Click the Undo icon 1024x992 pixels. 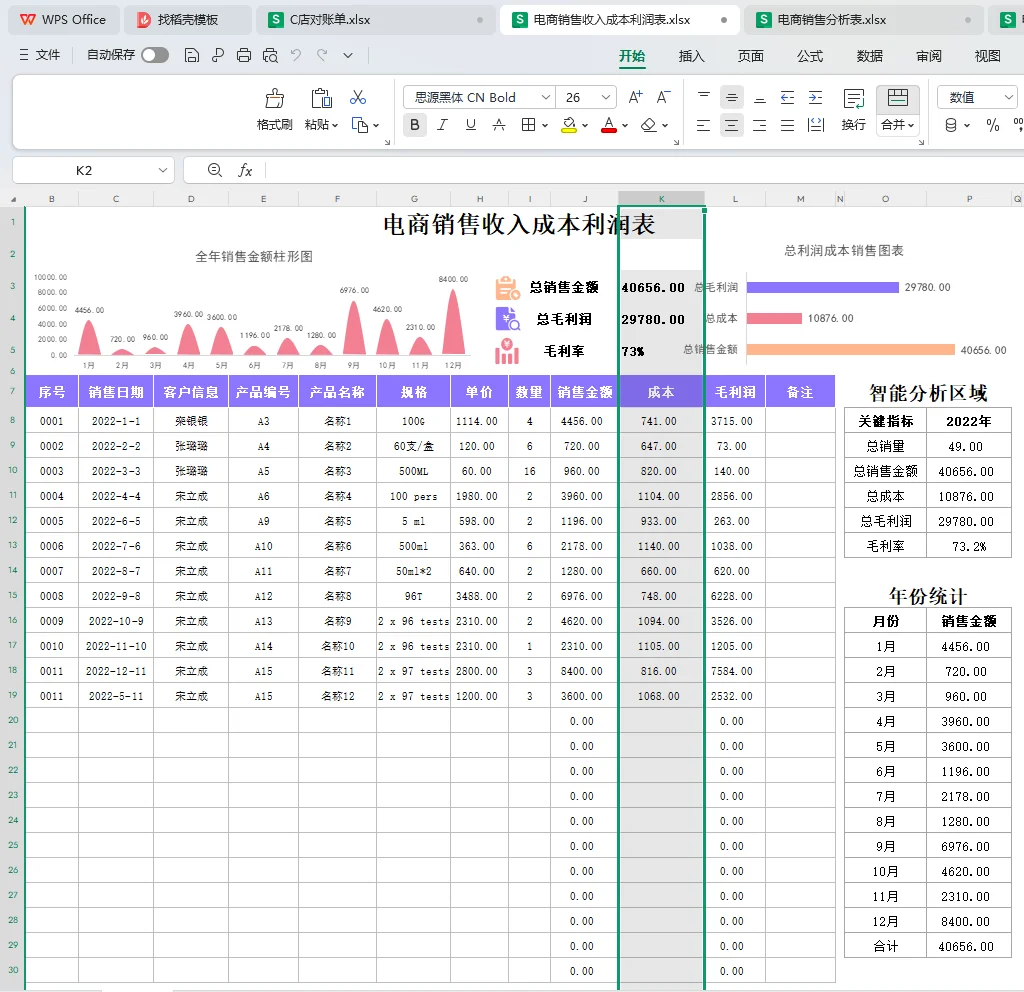[x=295, y=55]
